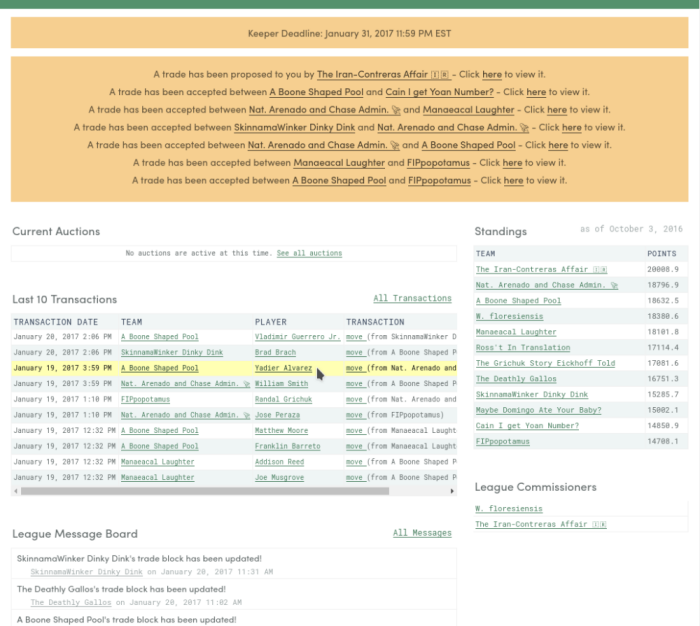Open A Boone Shaped Pool in Standings

click(x=518, y=300)
